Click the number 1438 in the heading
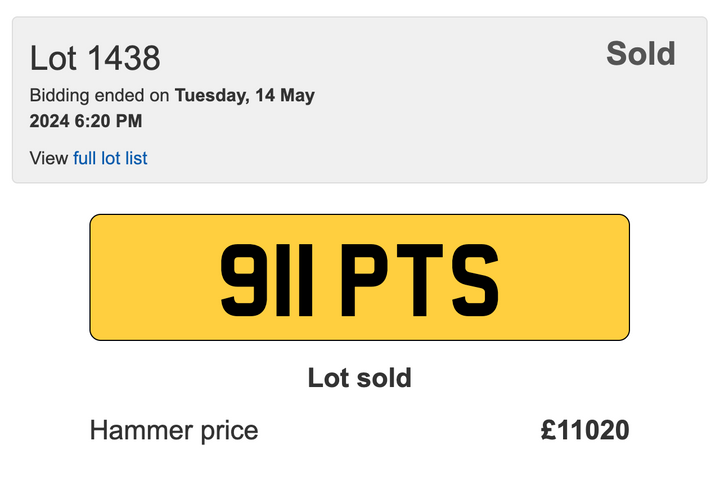Screen dimensions: 720x485 pos(124,58)
